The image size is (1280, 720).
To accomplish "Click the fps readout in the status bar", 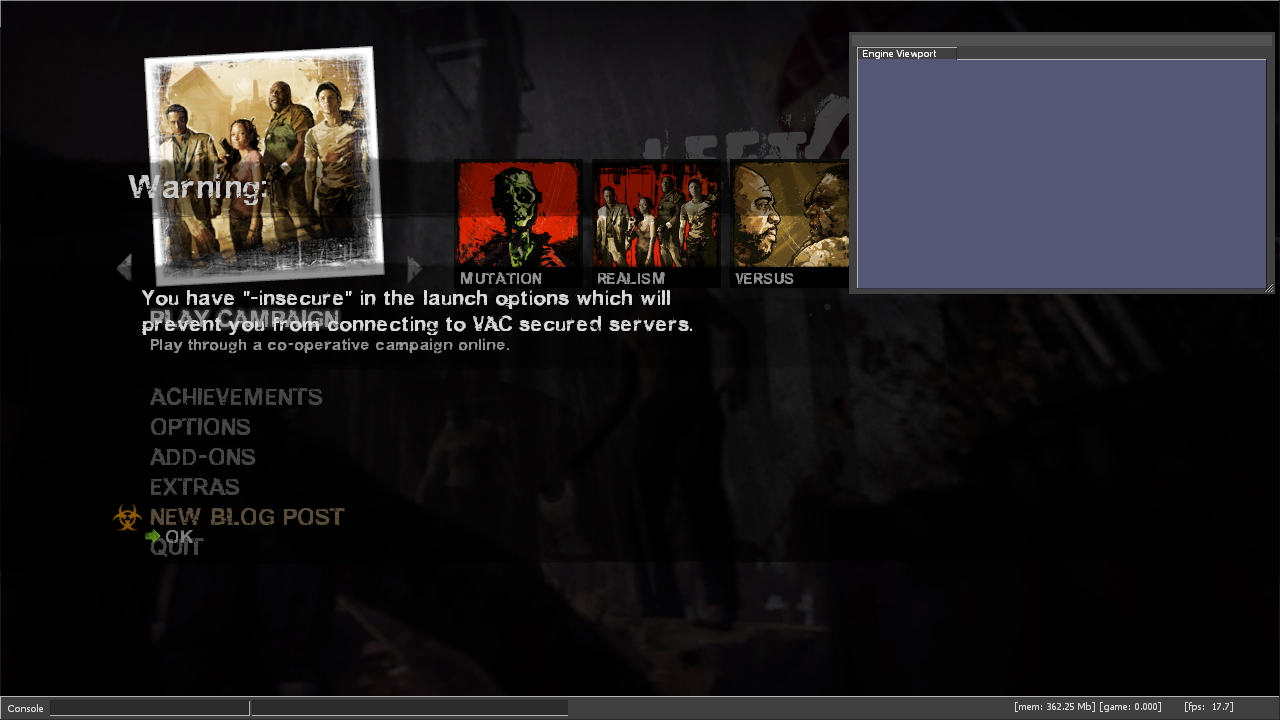I will 1209,708.
